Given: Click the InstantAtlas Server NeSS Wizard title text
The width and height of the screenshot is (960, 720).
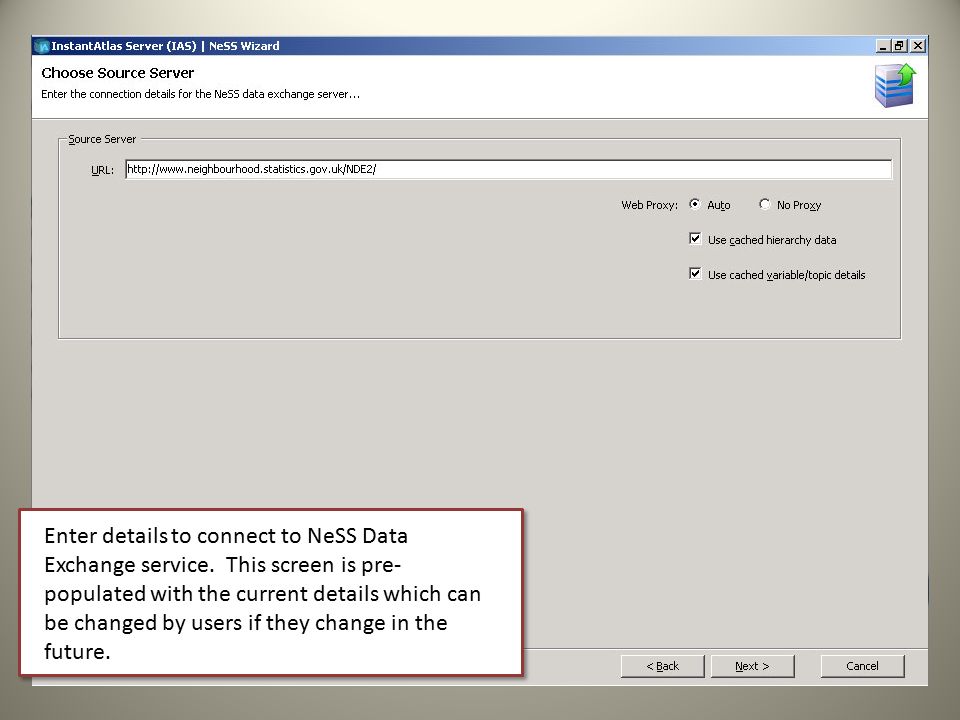Looking at the screenshot, I should (x=165, y=46).
